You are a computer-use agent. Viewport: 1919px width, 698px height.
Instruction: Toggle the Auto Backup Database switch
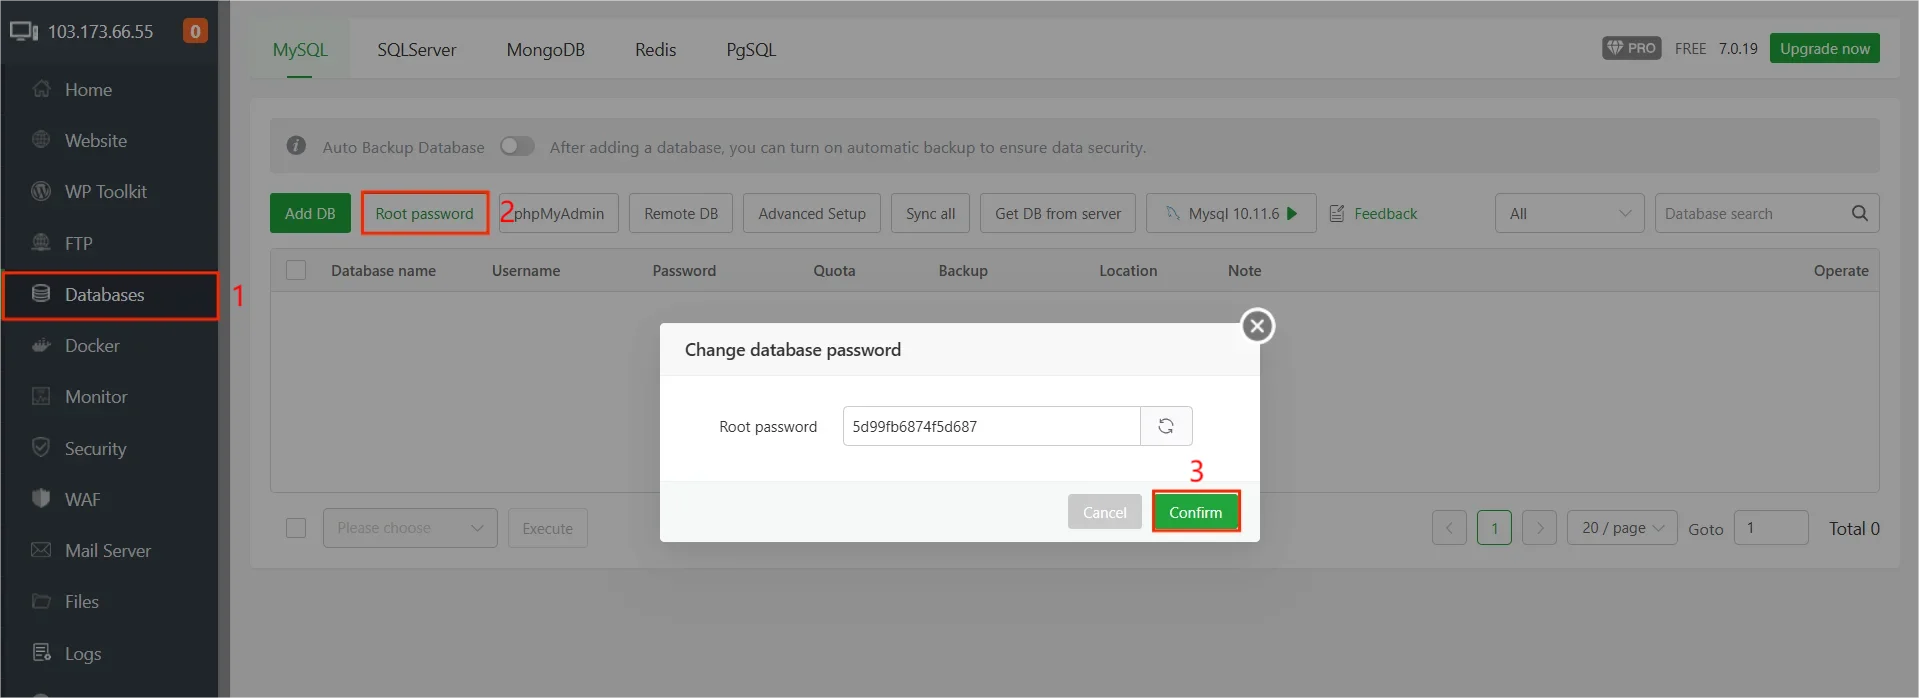point(517,147)
